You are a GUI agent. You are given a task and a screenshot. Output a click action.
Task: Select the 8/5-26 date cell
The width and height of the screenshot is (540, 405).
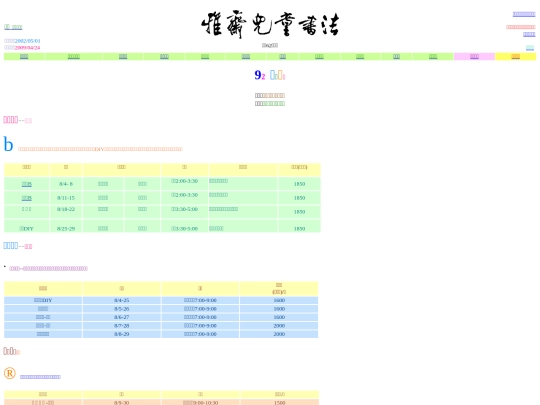(x=122, y=309)
